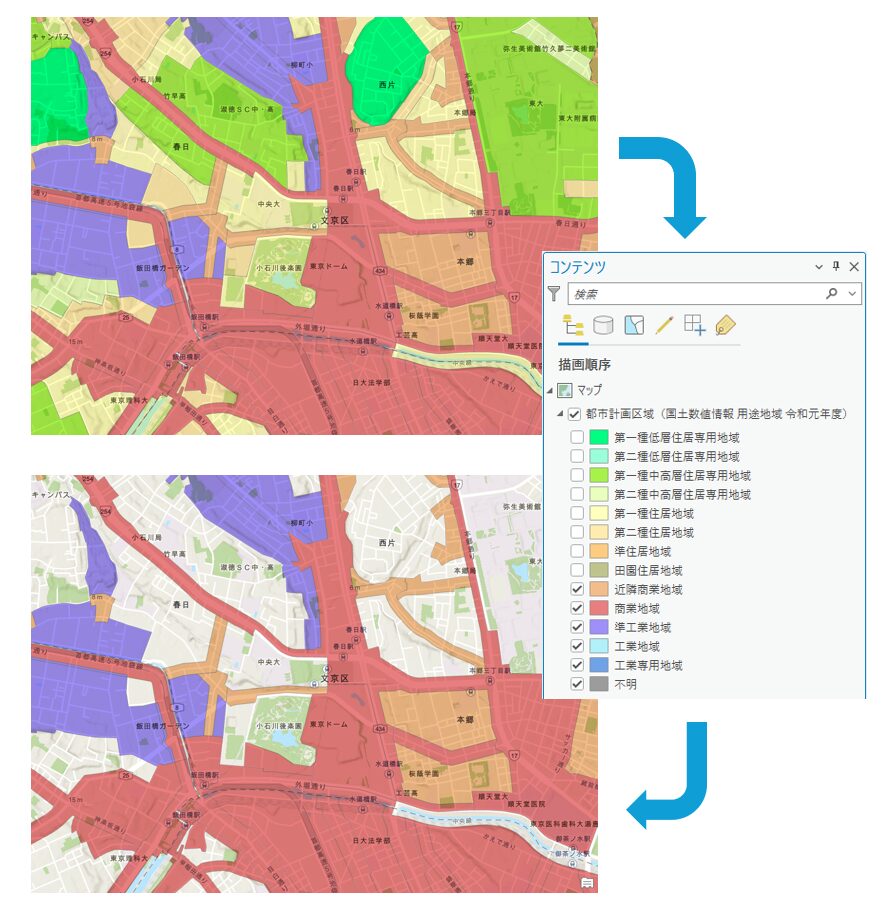Open the List By Editing pencil icon
The image size is (884, 906).
pos(664,325)
